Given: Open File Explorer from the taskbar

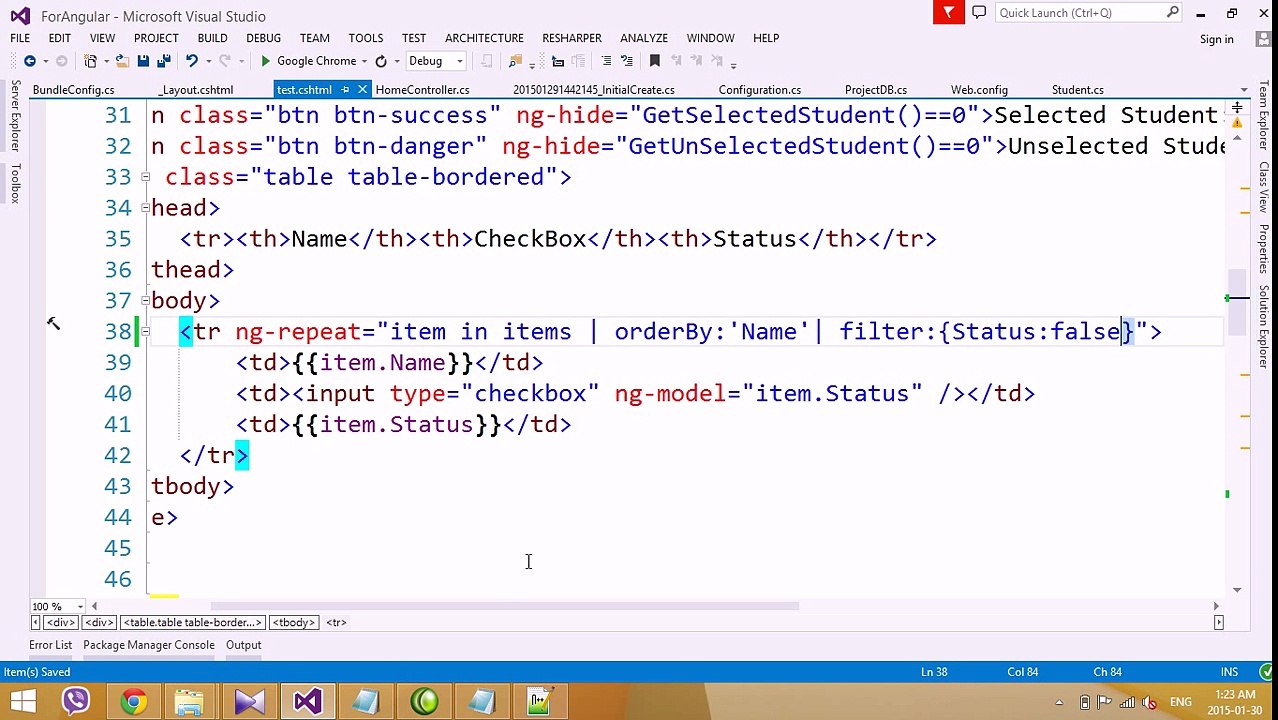Looking at the screenshot, I should [190, 701].
